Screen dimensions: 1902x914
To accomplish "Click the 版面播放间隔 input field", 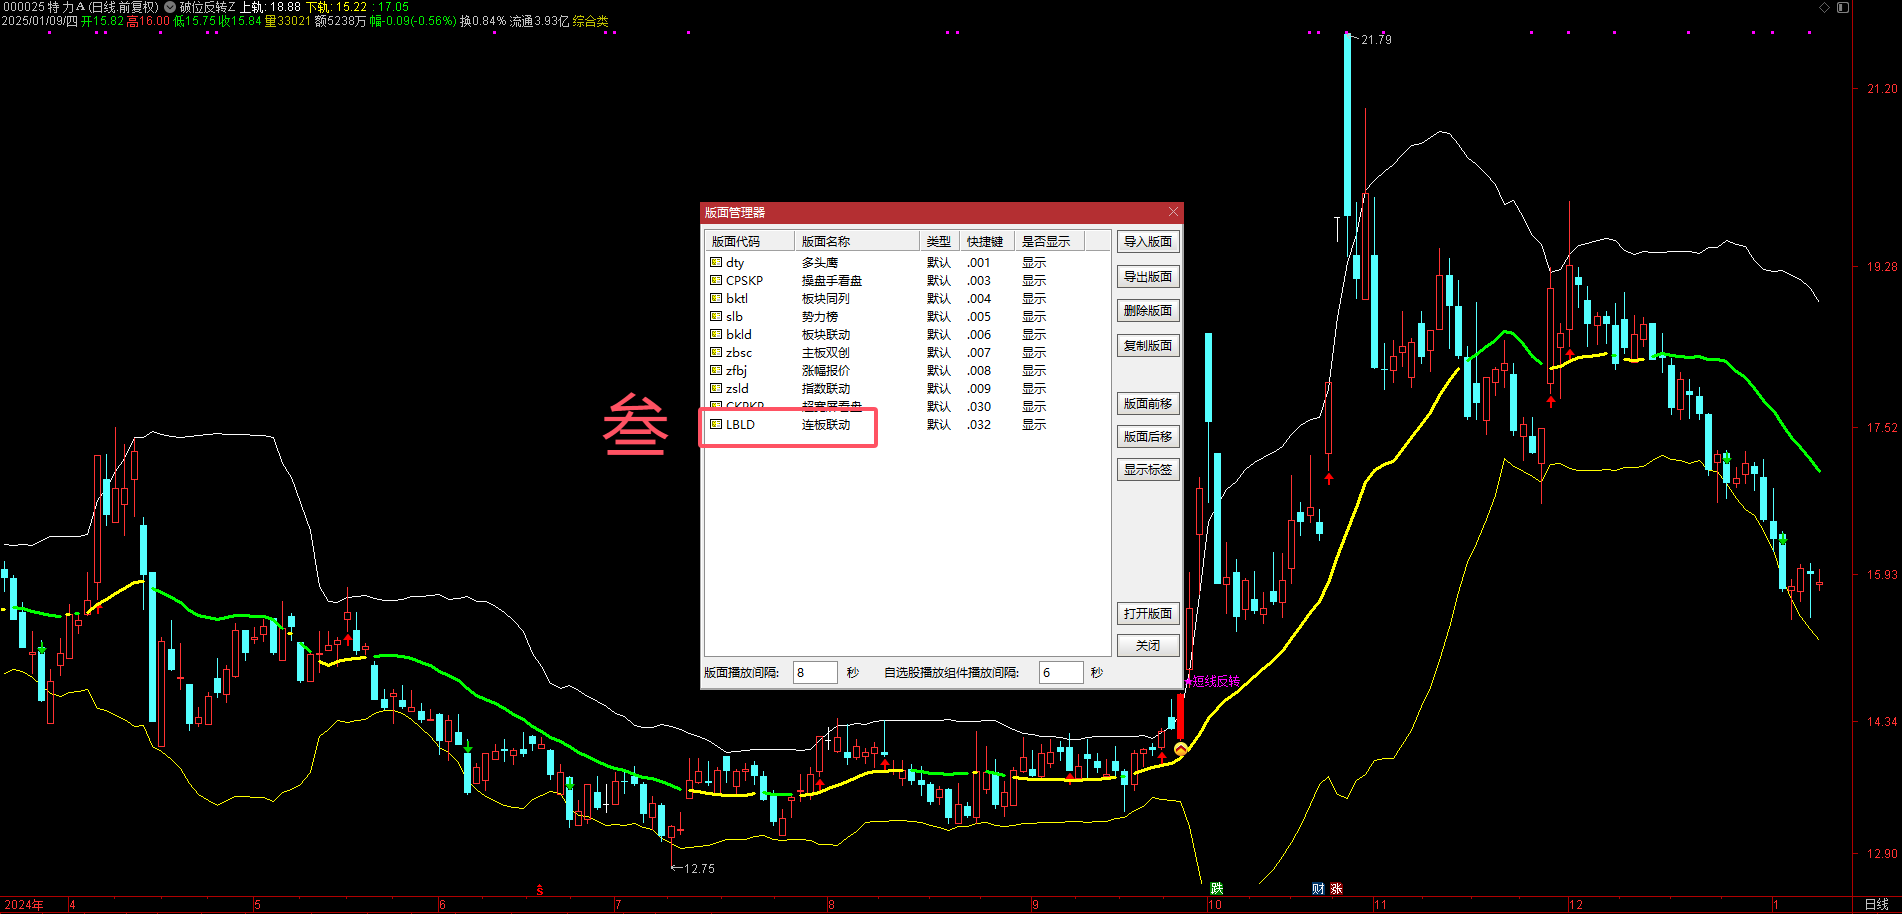I will pos(815,673).
